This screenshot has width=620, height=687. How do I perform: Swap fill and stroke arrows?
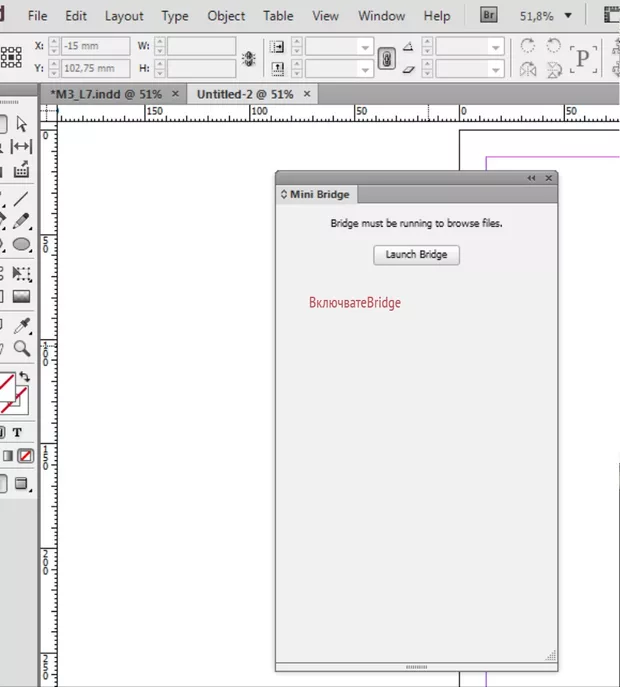(24, 378)
